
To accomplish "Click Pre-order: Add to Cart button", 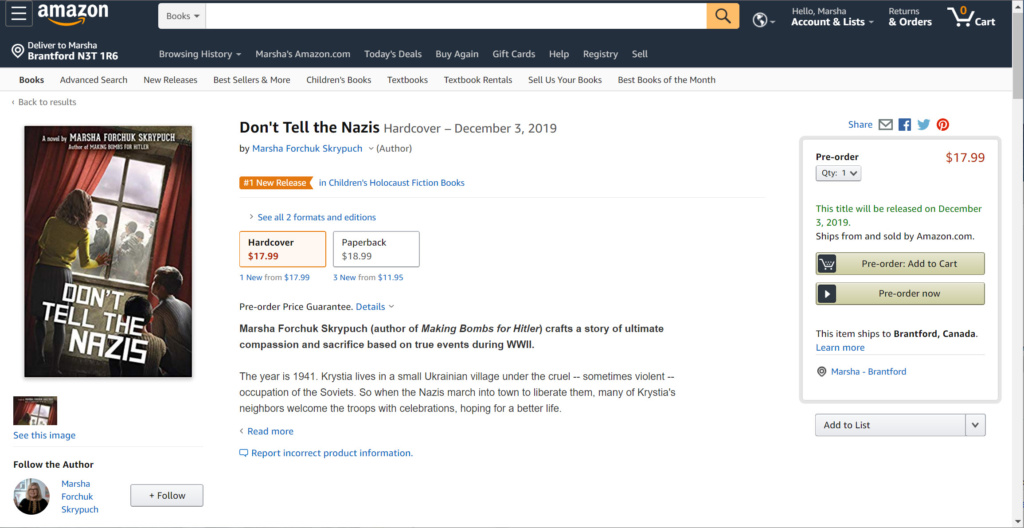I will (x=900, y=264).
